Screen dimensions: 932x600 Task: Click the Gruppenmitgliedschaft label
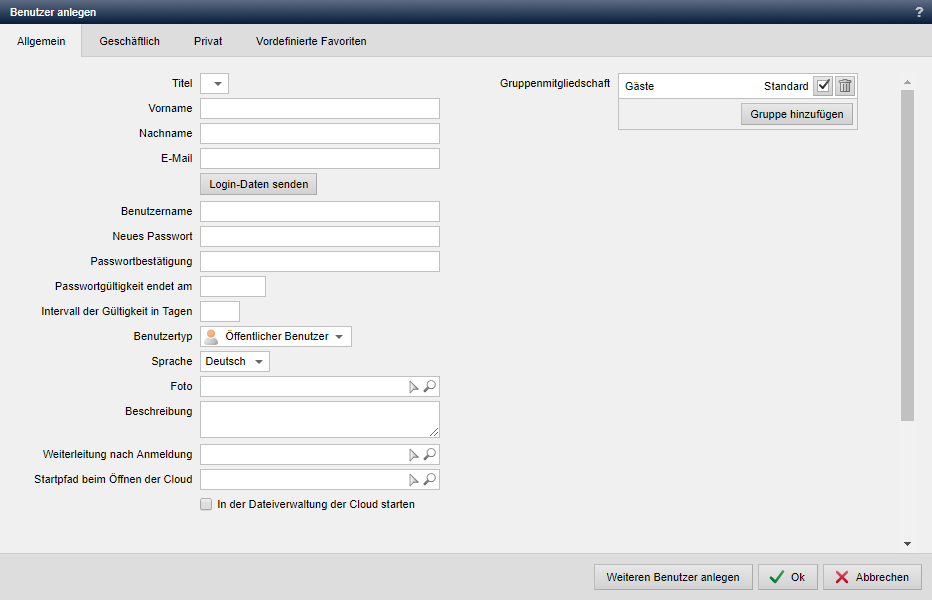pos(555,83)
